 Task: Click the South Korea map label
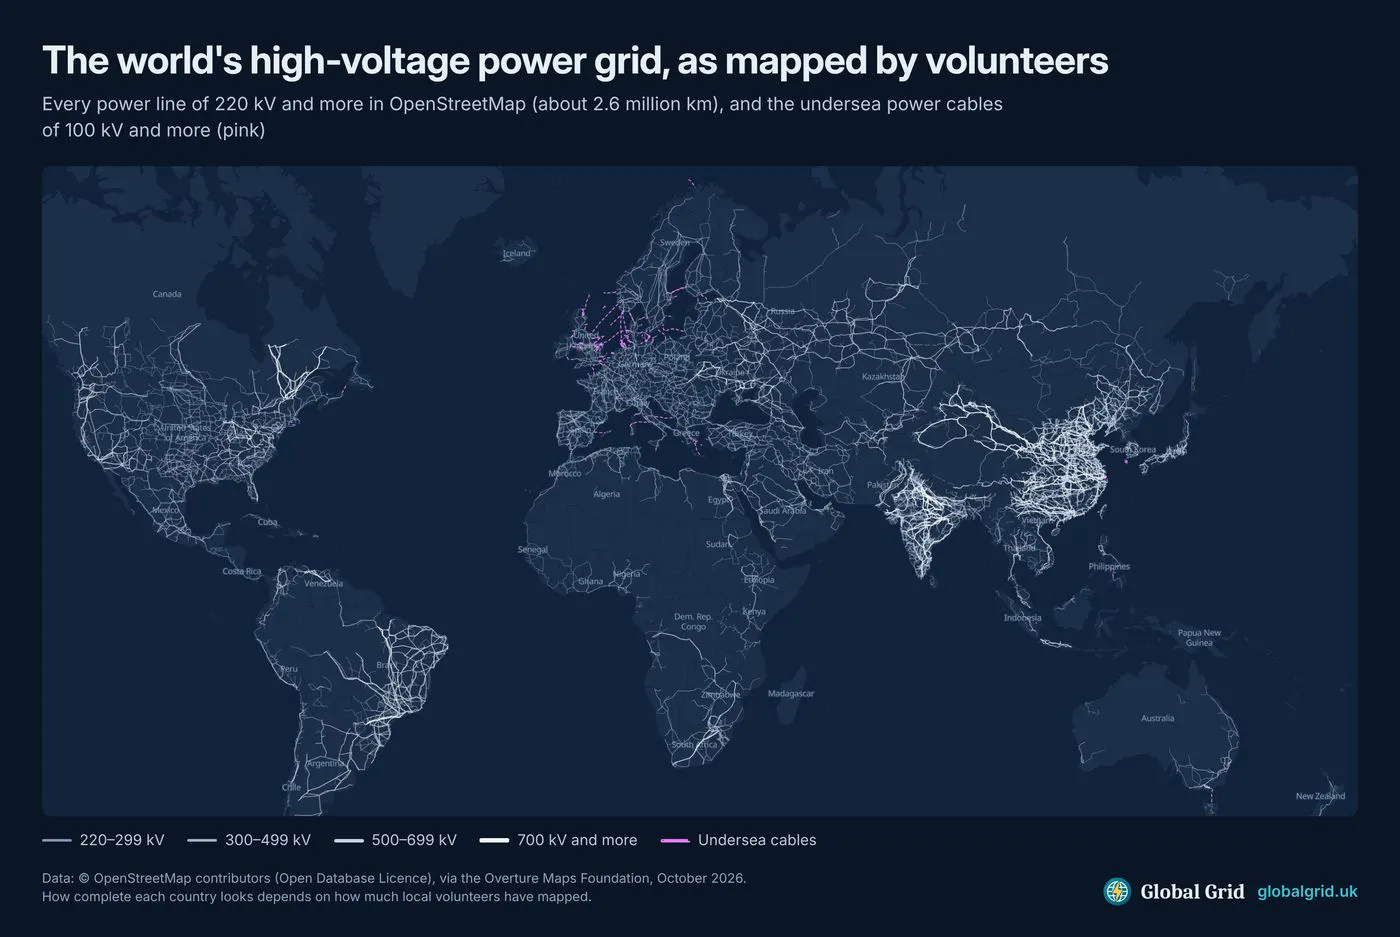pos(1133,449)
